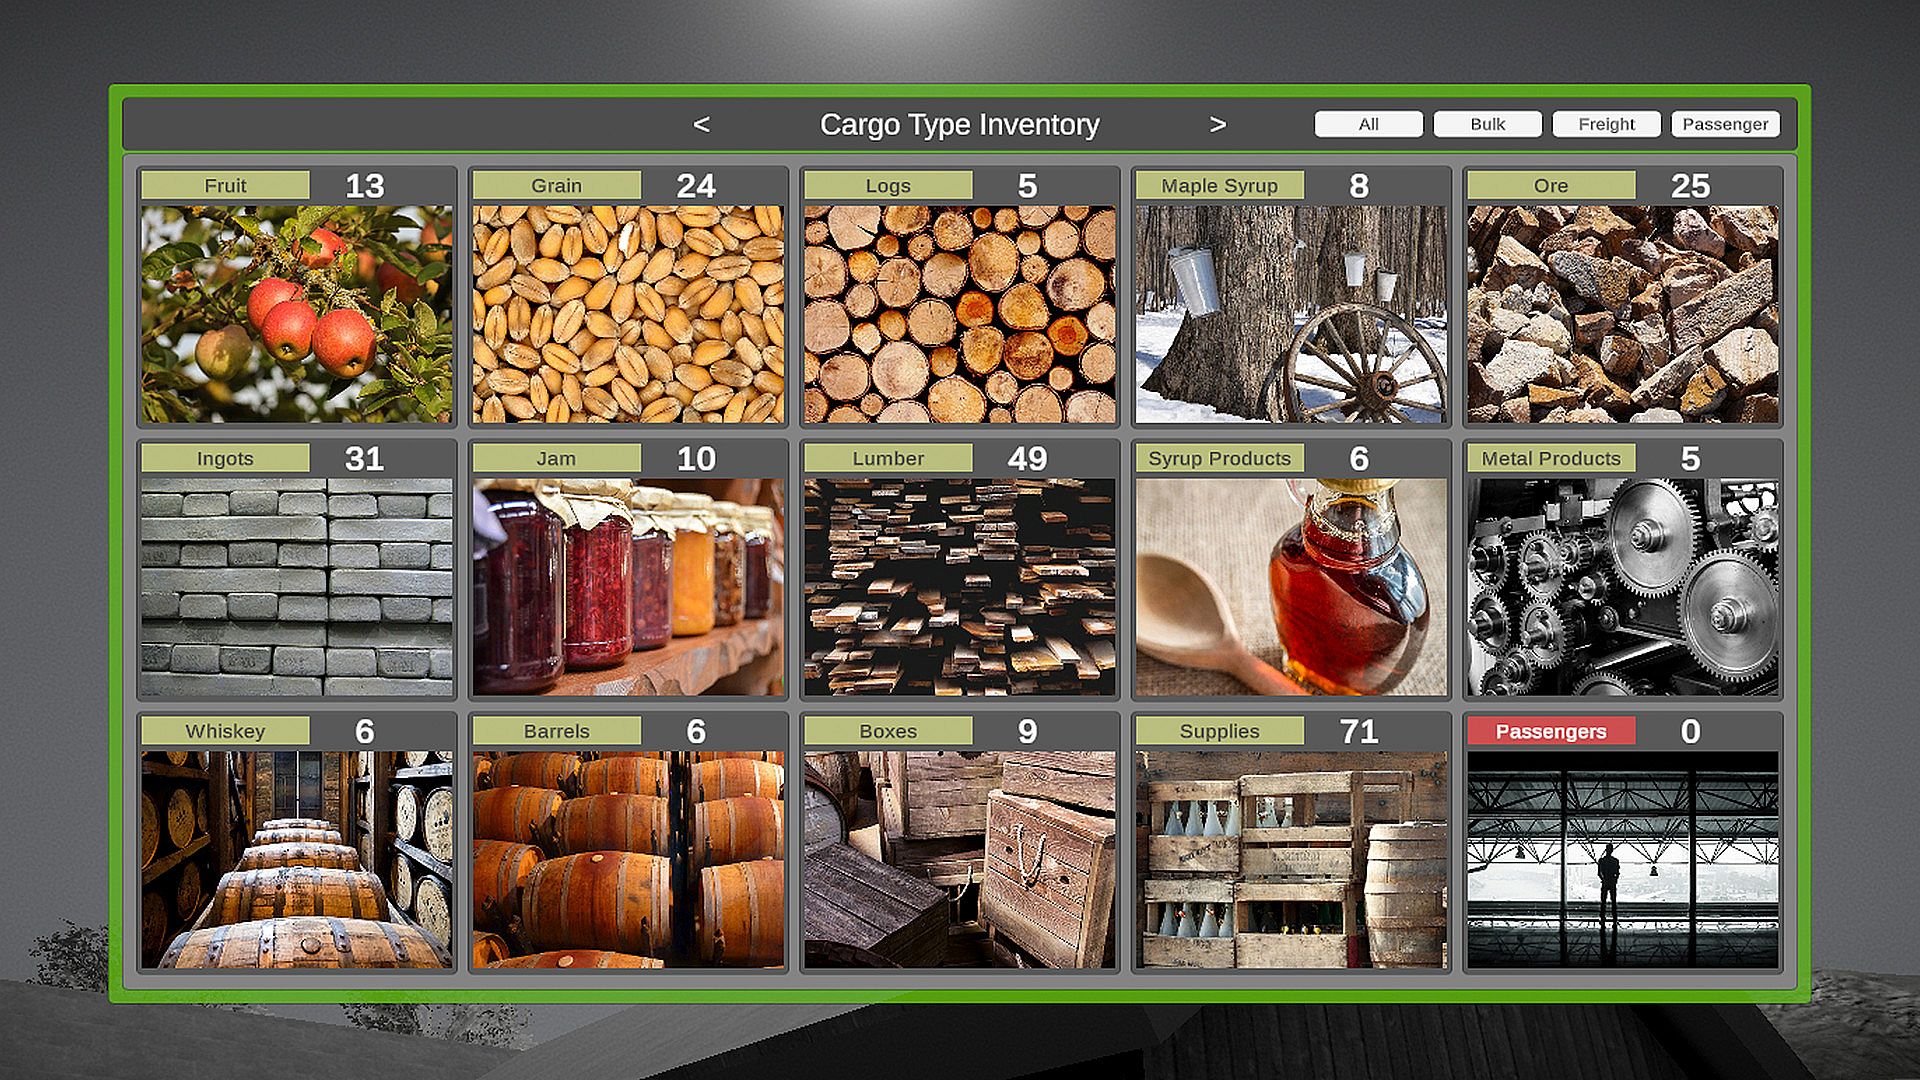Screen dimensions: 1920x1080
Task: Select the Syrup Products label
Action: [x=1219, y=458]
